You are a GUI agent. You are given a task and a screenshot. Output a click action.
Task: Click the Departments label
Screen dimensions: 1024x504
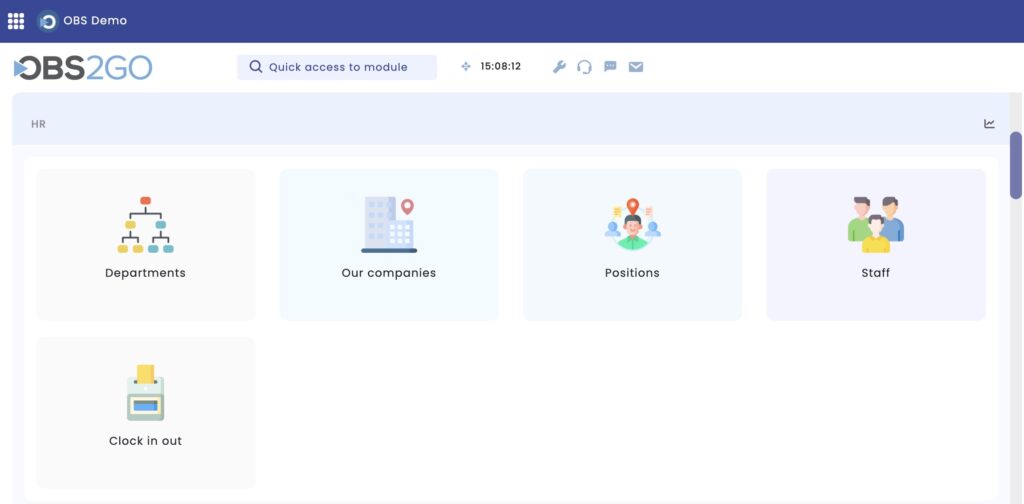pyautogui.click(x=146, y=273)
